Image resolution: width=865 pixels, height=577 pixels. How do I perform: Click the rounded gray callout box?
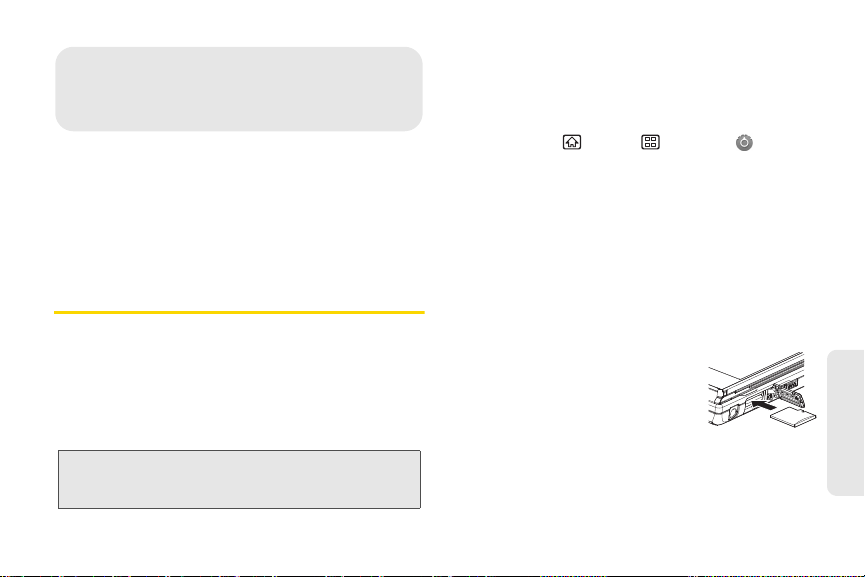(x=239, y=89)
